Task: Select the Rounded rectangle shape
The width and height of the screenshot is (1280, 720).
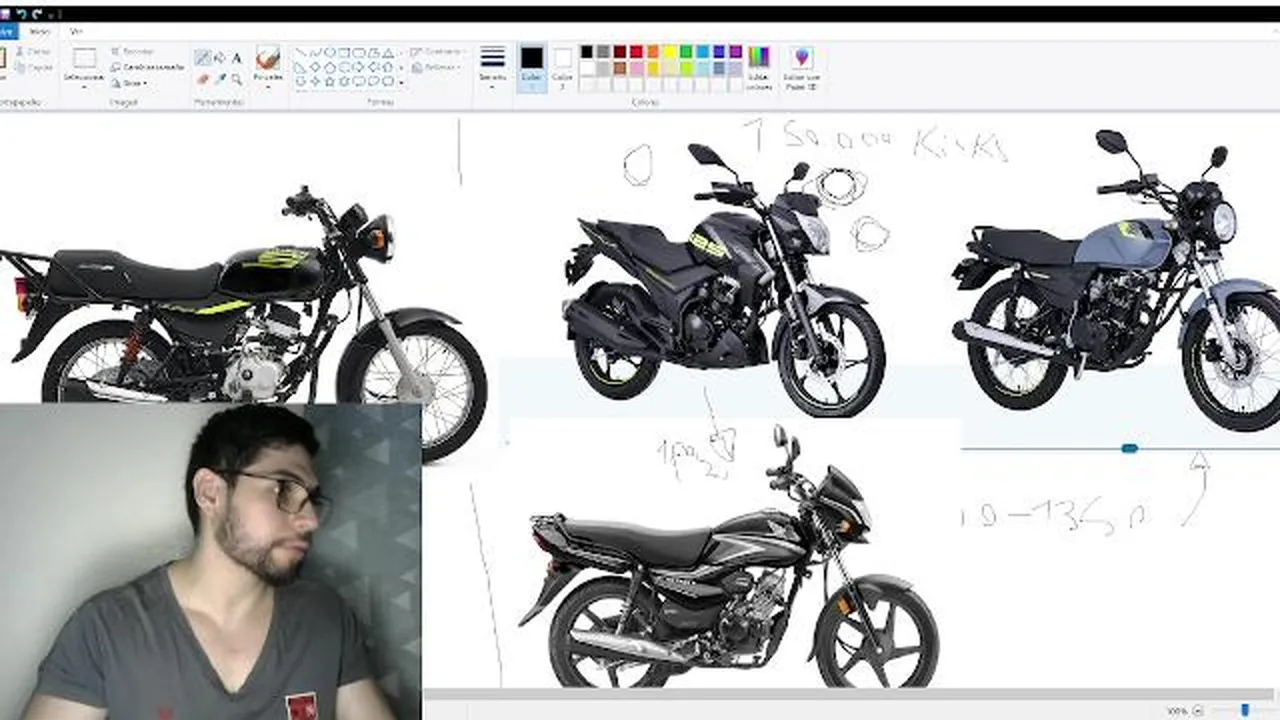Action: point(358,52)
